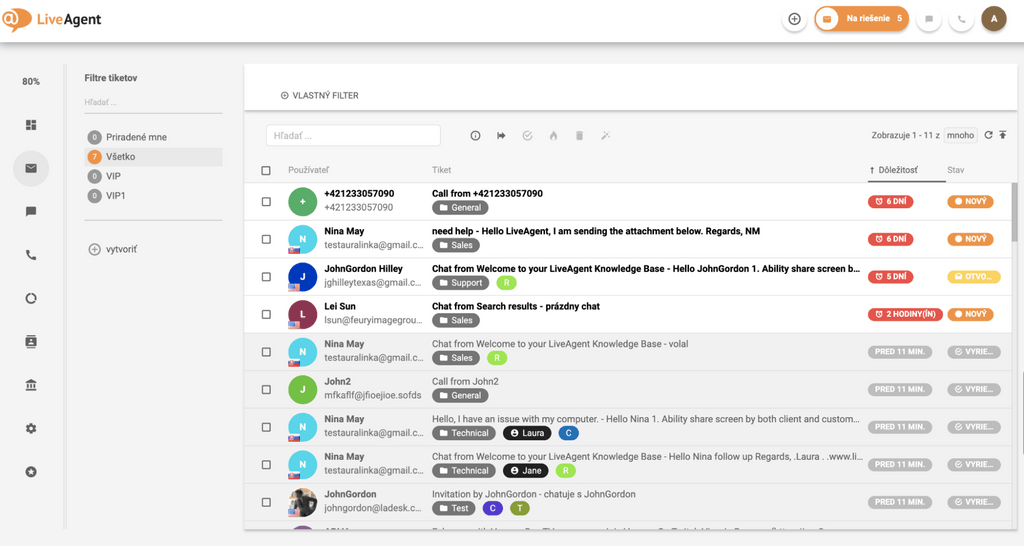Viewport: 1024px width, 546px height.
Task: Open 'Invitation by JohnGordon' ticket
Action: tap(534, 494)
